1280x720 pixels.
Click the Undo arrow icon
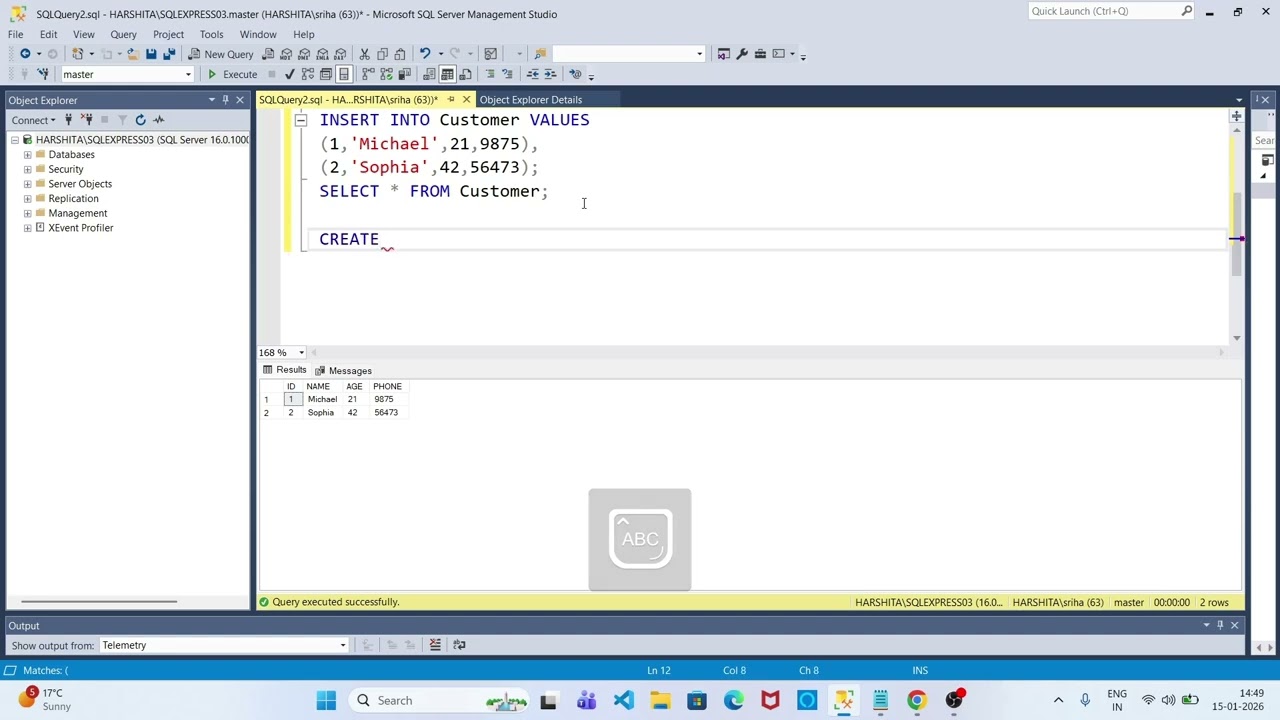click(x=425, y=54)
